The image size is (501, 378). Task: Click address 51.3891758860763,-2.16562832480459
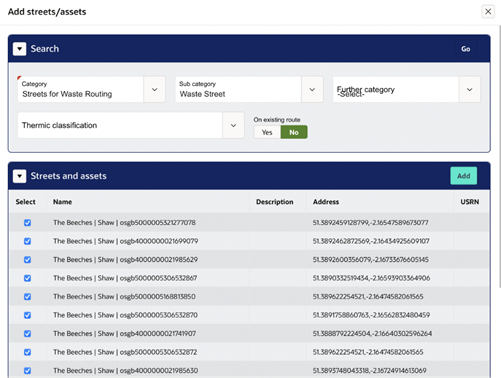point(371,315)
